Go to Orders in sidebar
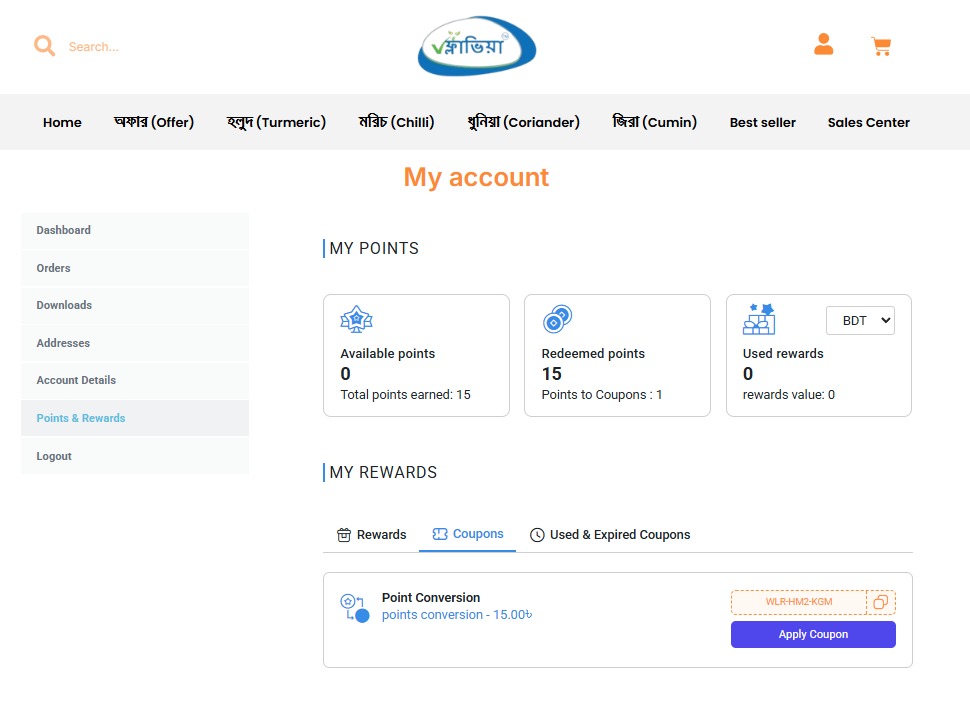Image resolution: width=970 pixels, height=711 pixels. [54, 268]
